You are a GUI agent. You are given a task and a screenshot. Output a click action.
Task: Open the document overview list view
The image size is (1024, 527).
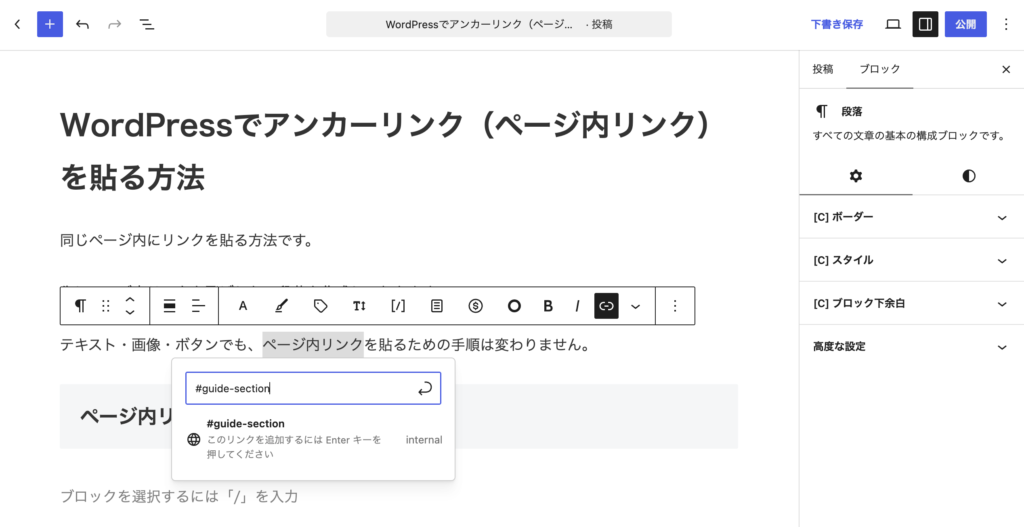tap(147, 24)
